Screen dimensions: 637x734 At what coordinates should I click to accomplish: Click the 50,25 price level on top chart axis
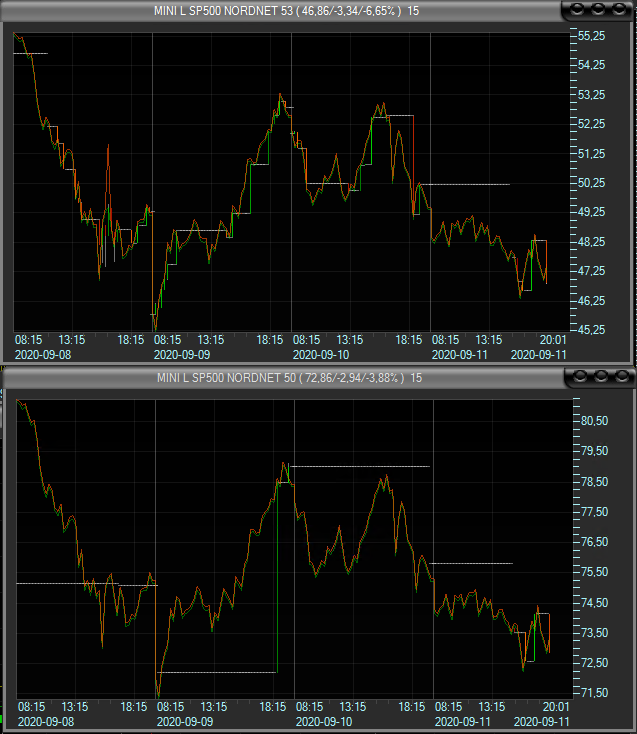point(592,183)
